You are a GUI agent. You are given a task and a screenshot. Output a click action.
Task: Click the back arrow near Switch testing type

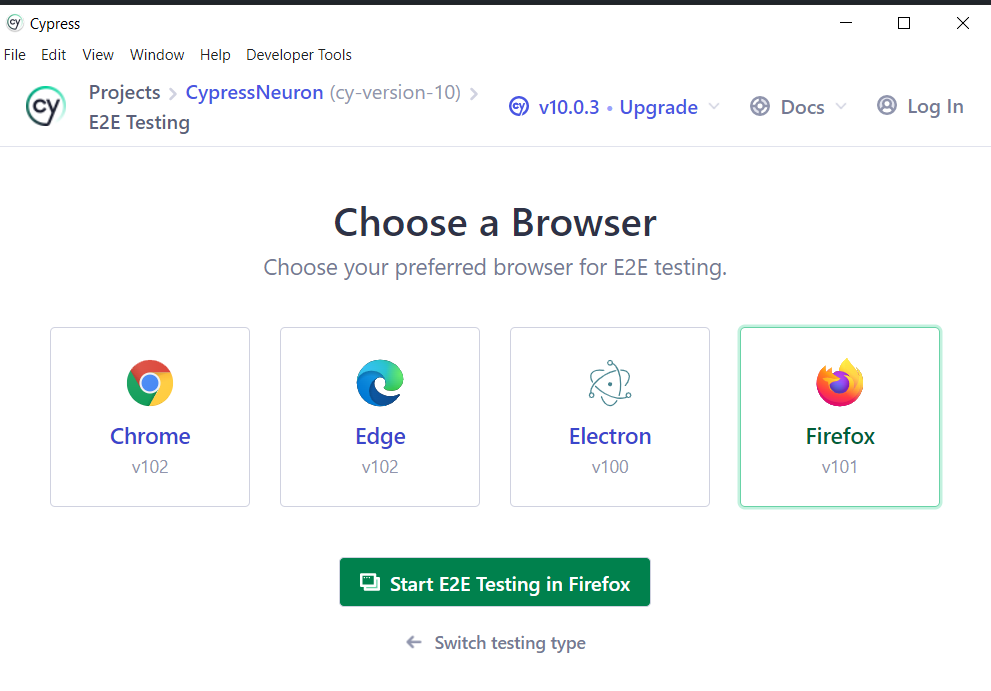pyautogui.click(x=414, y=643)
